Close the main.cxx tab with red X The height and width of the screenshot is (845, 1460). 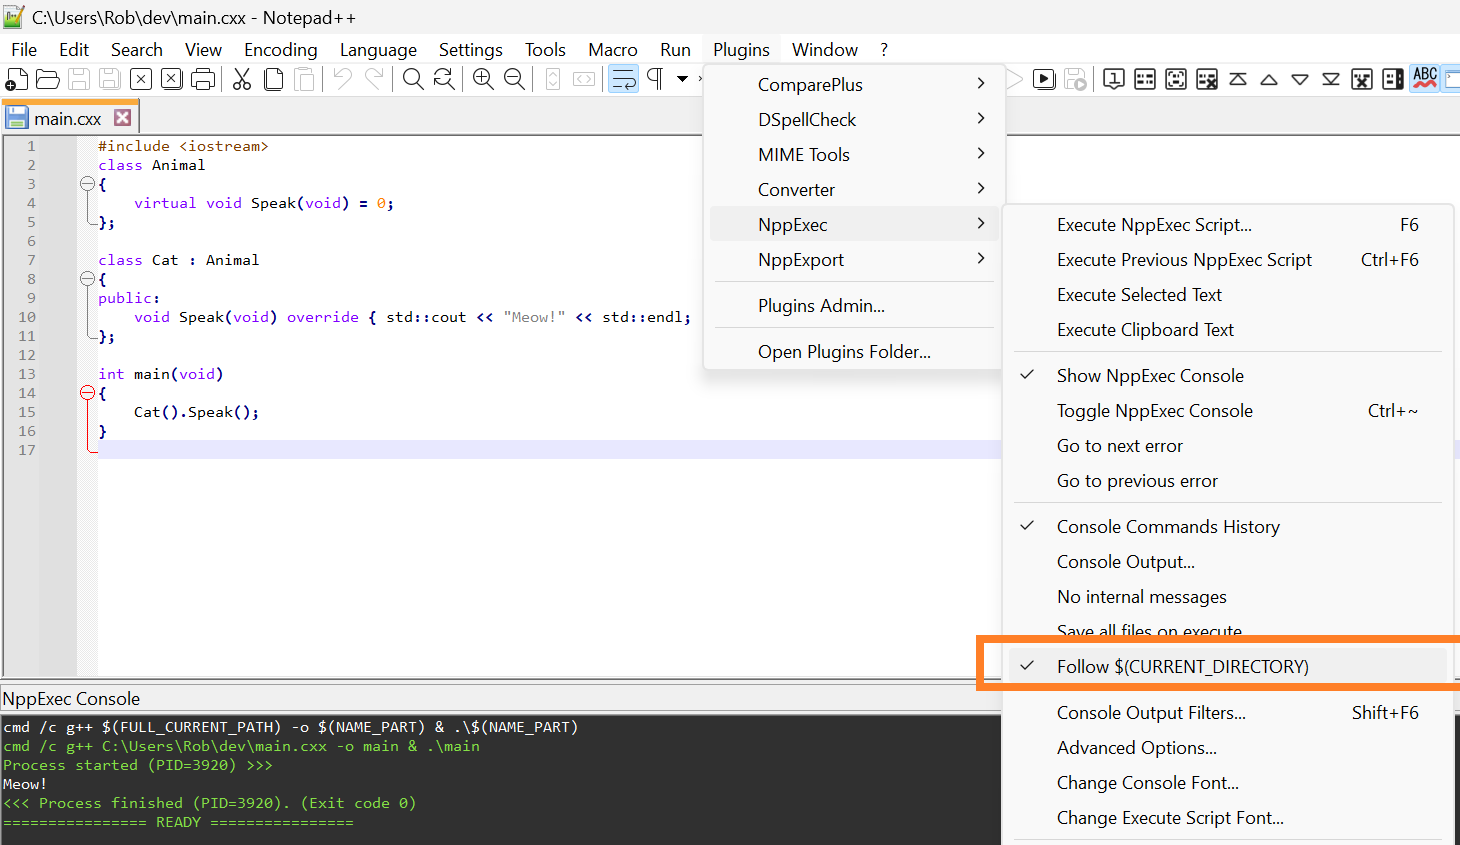(x=122, y=118)
